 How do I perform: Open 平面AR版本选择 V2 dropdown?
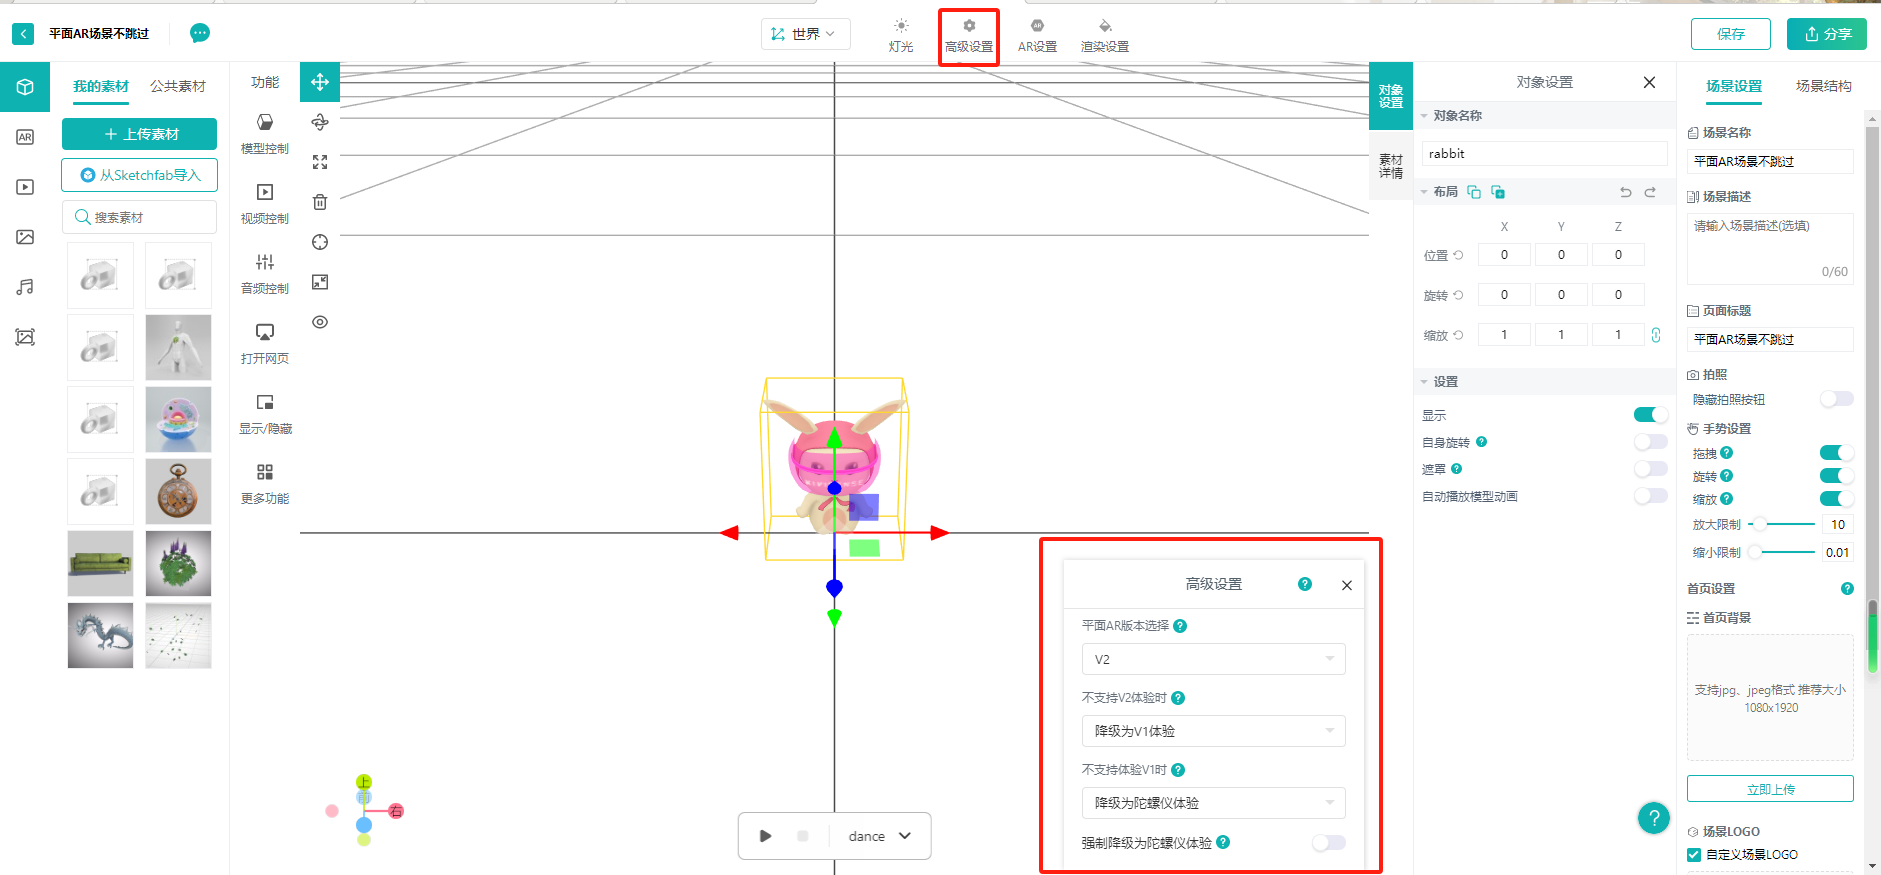[x=1213, y=659]
